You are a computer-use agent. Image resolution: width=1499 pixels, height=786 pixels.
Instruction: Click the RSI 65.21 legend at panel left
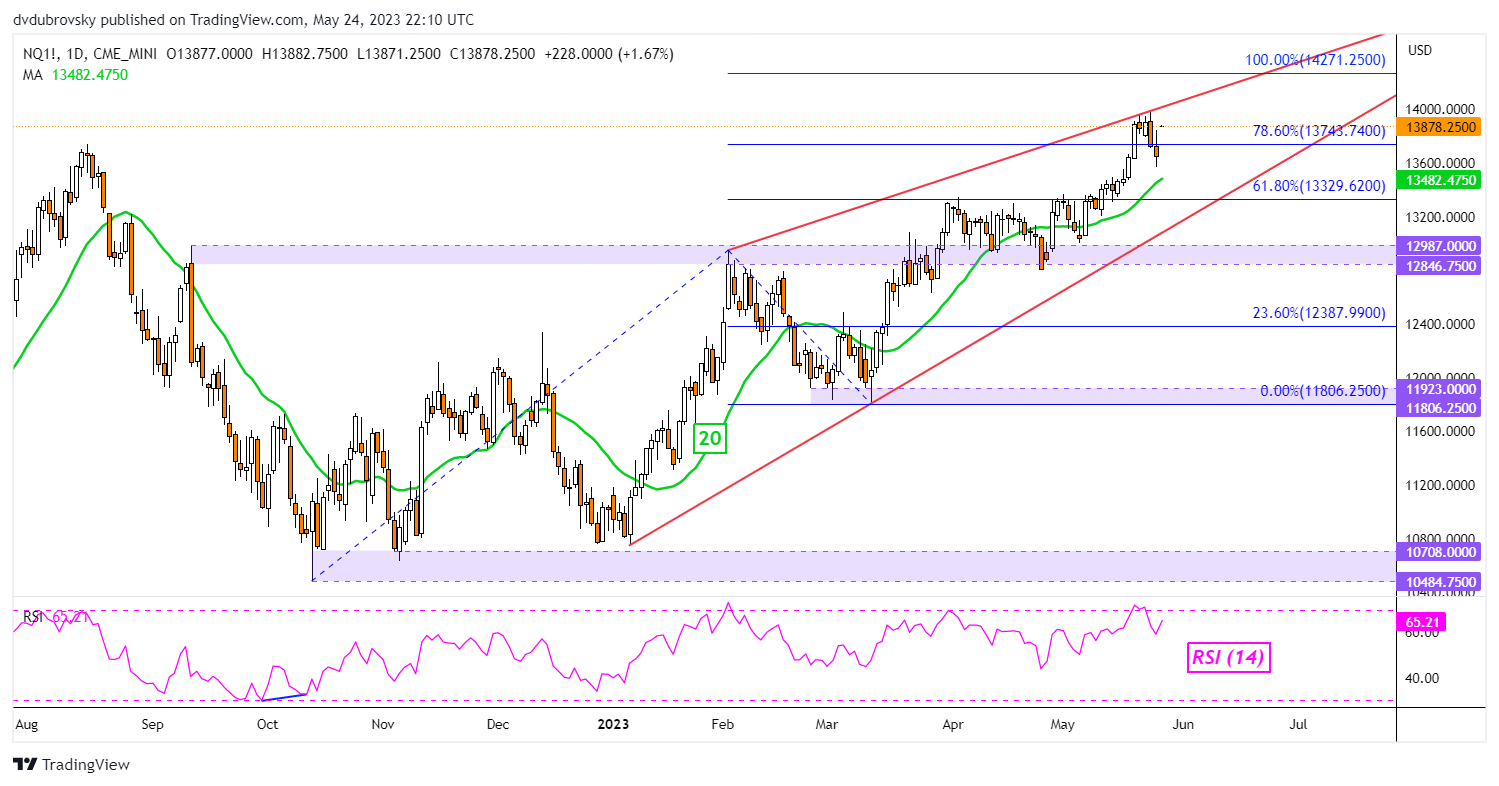coord(55,617)
